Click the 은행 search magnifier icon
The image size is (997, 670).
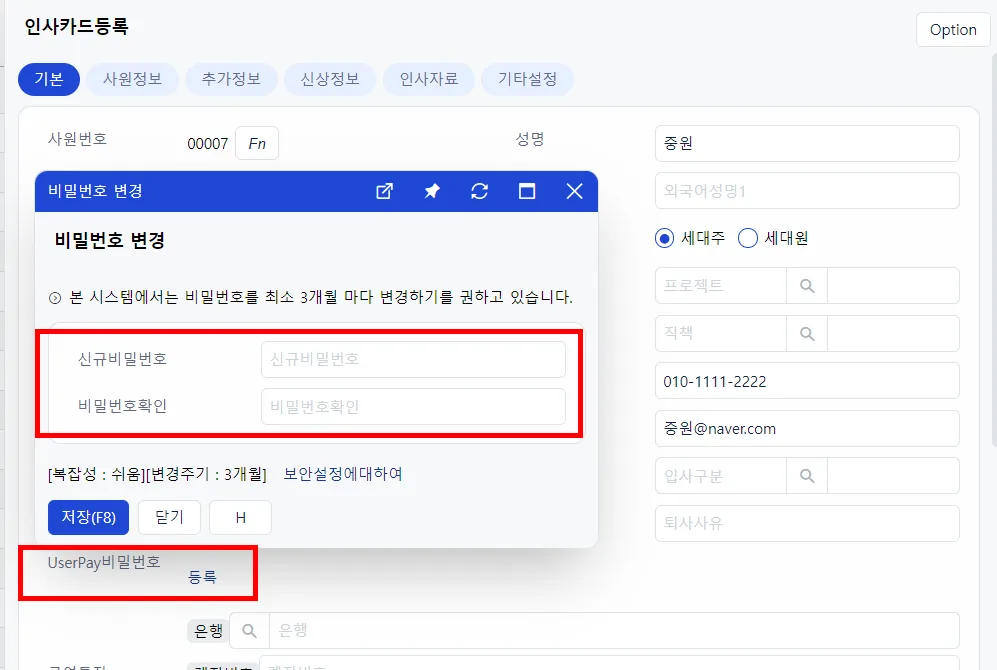click(x=249, y=631)
